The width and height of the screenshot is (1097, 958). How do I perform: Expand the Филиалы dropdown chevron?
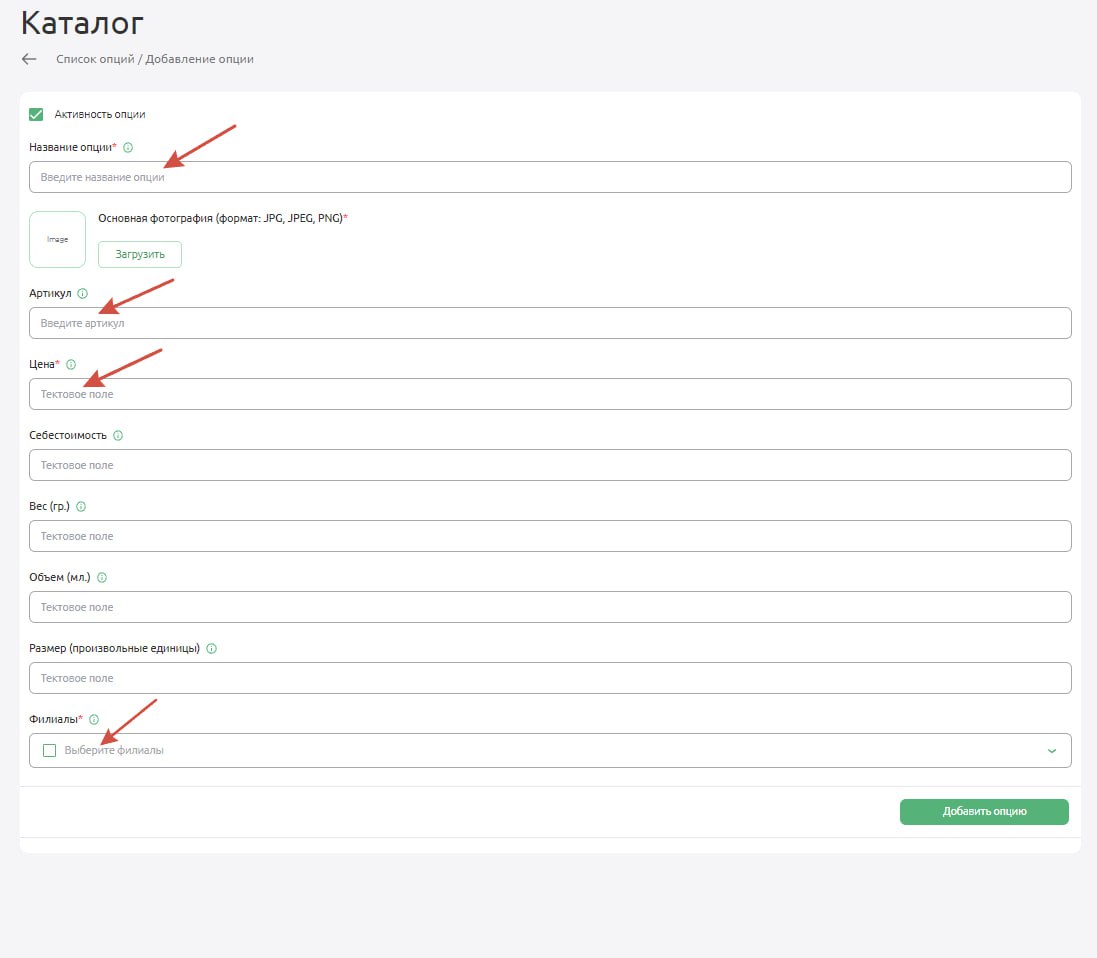coord(1051,751)
